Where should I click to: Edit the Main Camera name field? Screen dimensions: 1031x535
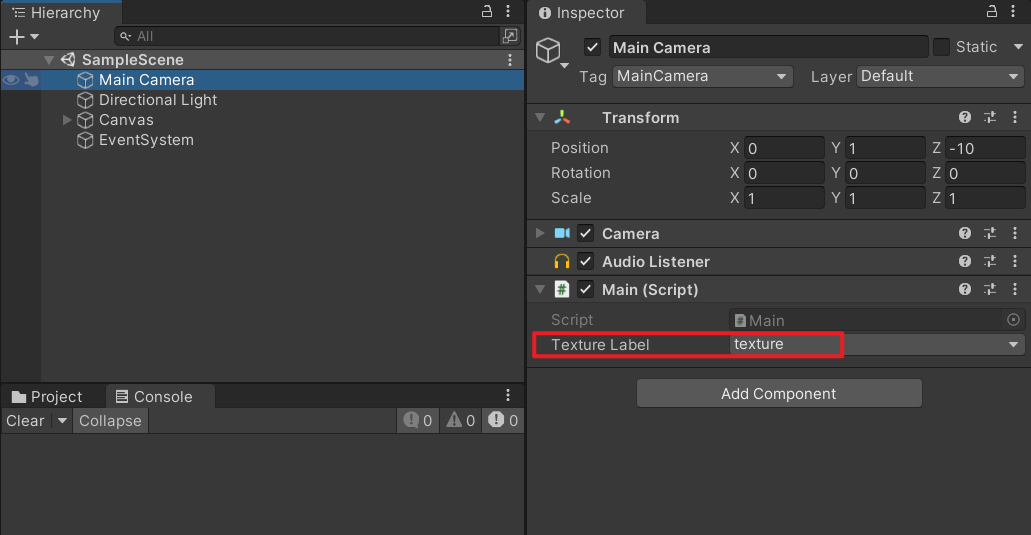tap(768, 47)
